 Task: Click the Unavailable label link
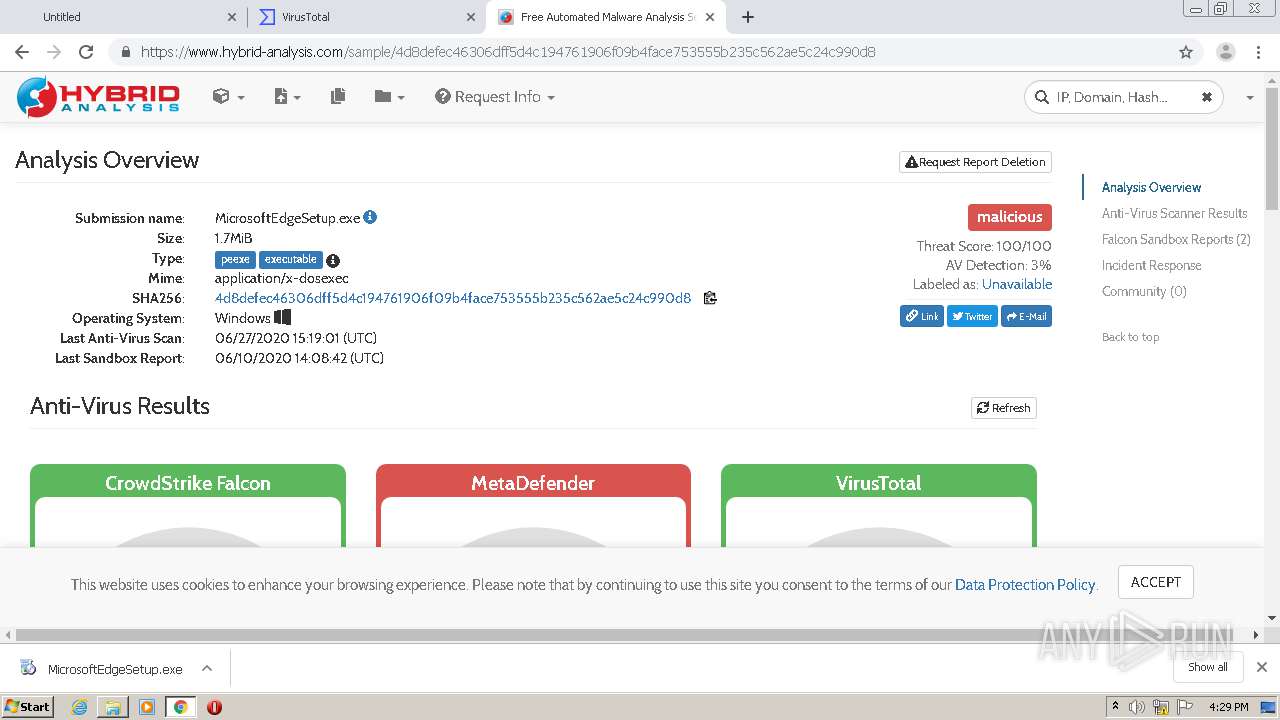(1017, 284)
